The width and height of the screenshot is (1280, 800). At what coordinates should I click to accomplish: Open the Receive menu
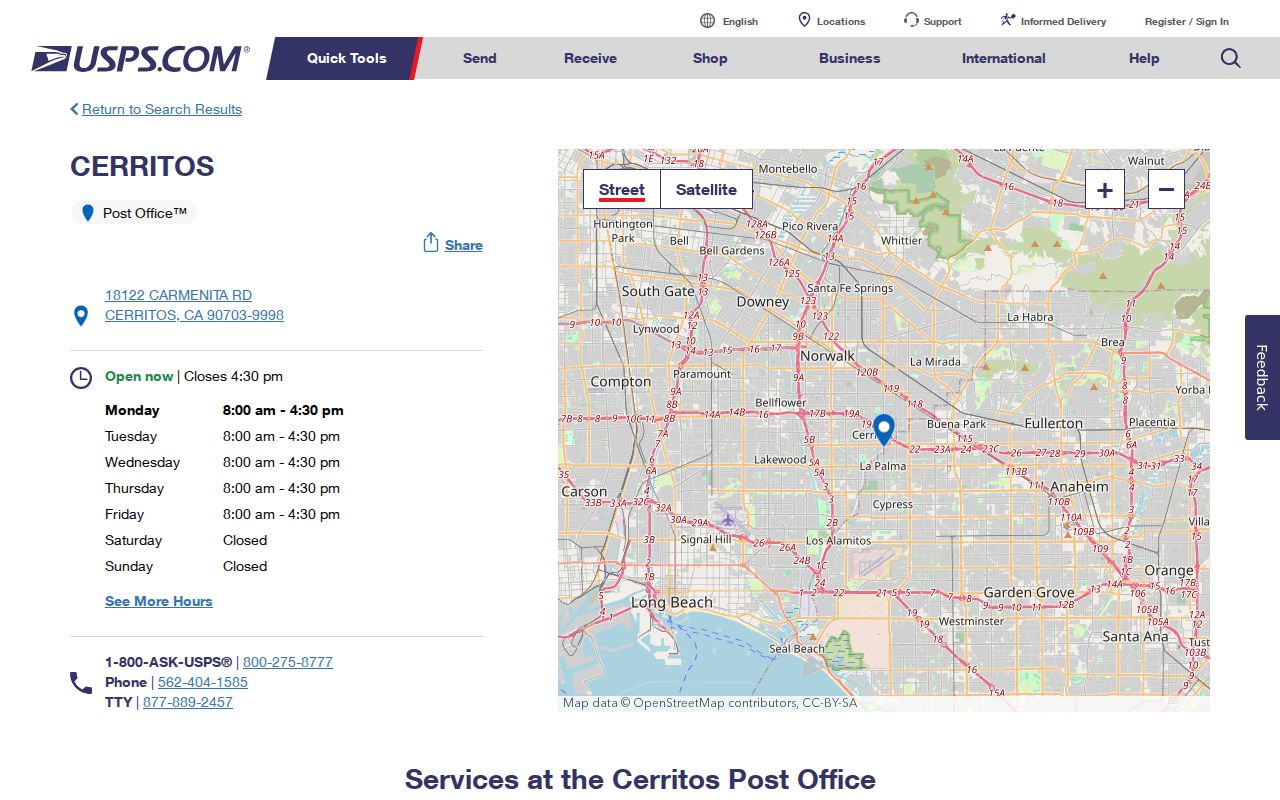590,58
